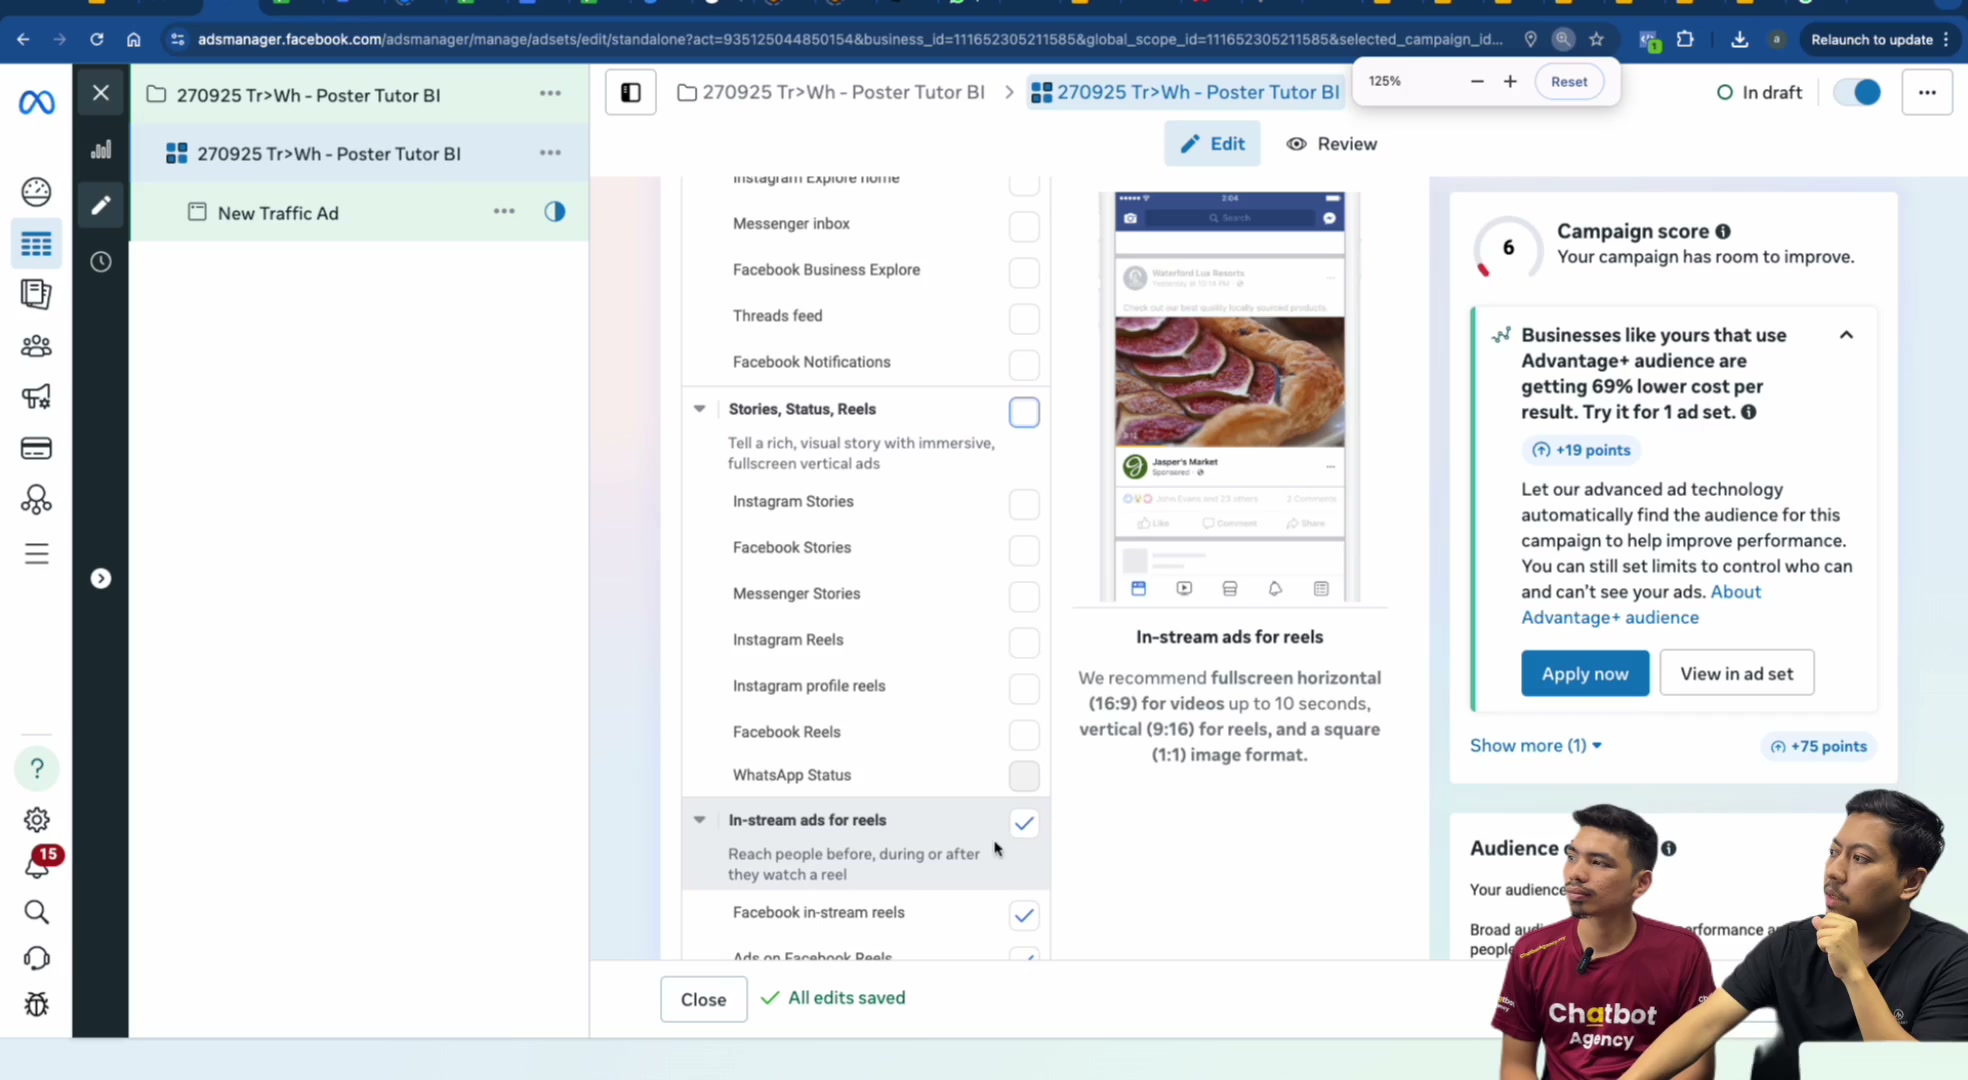Open the performance chart icon in edit panel
Viewport: 1968px width, 1080px height.
click(101, 150)
